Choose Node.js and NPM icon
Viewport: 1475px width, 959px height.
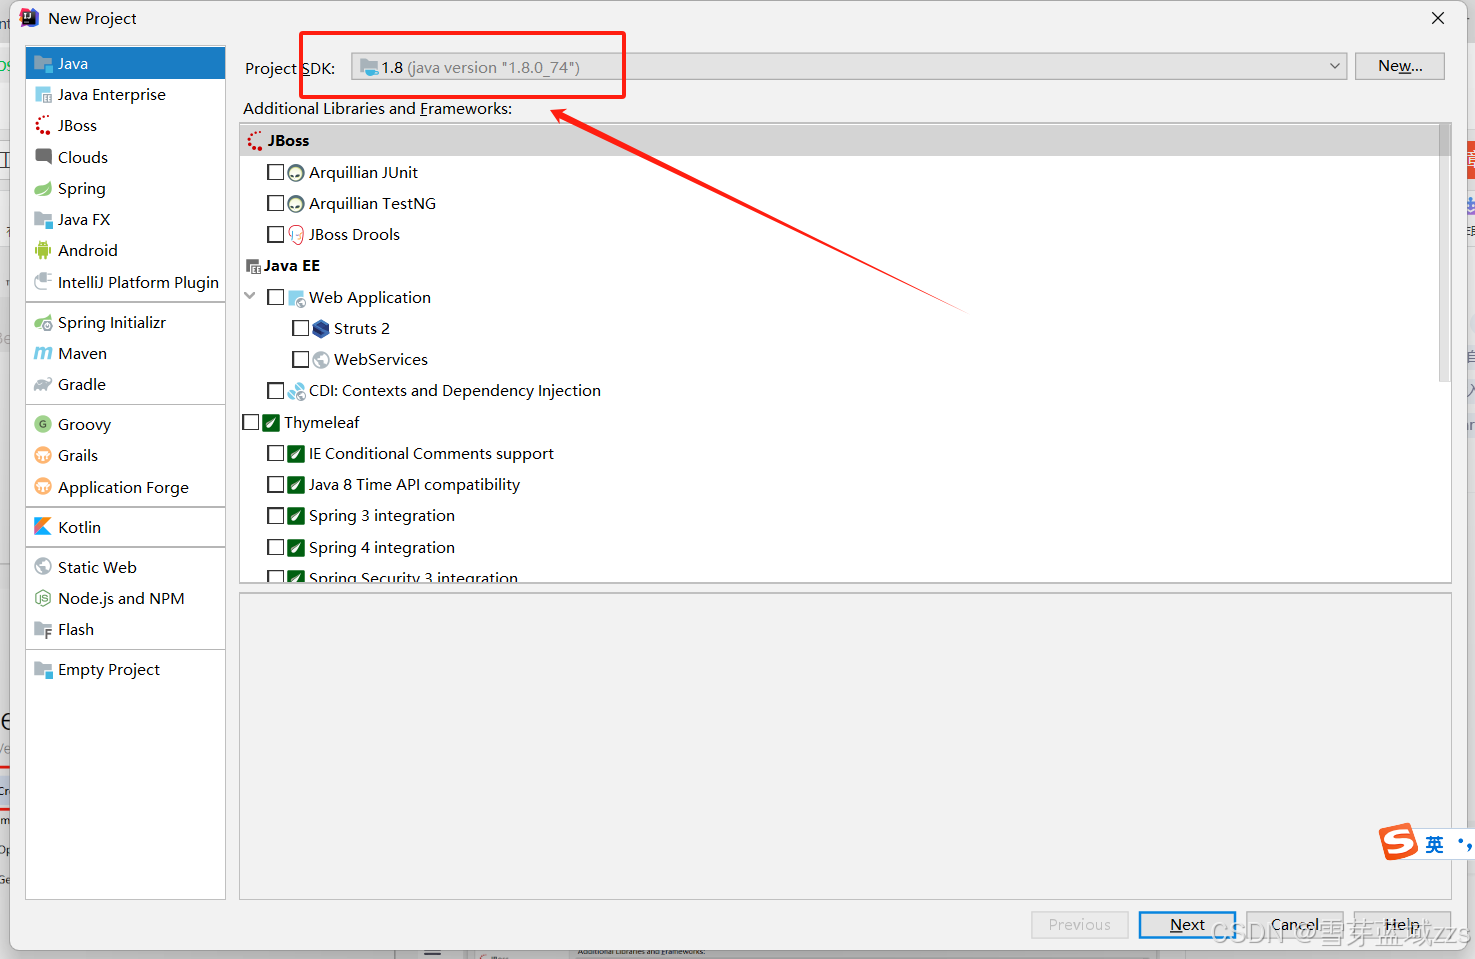coord(43,598)
